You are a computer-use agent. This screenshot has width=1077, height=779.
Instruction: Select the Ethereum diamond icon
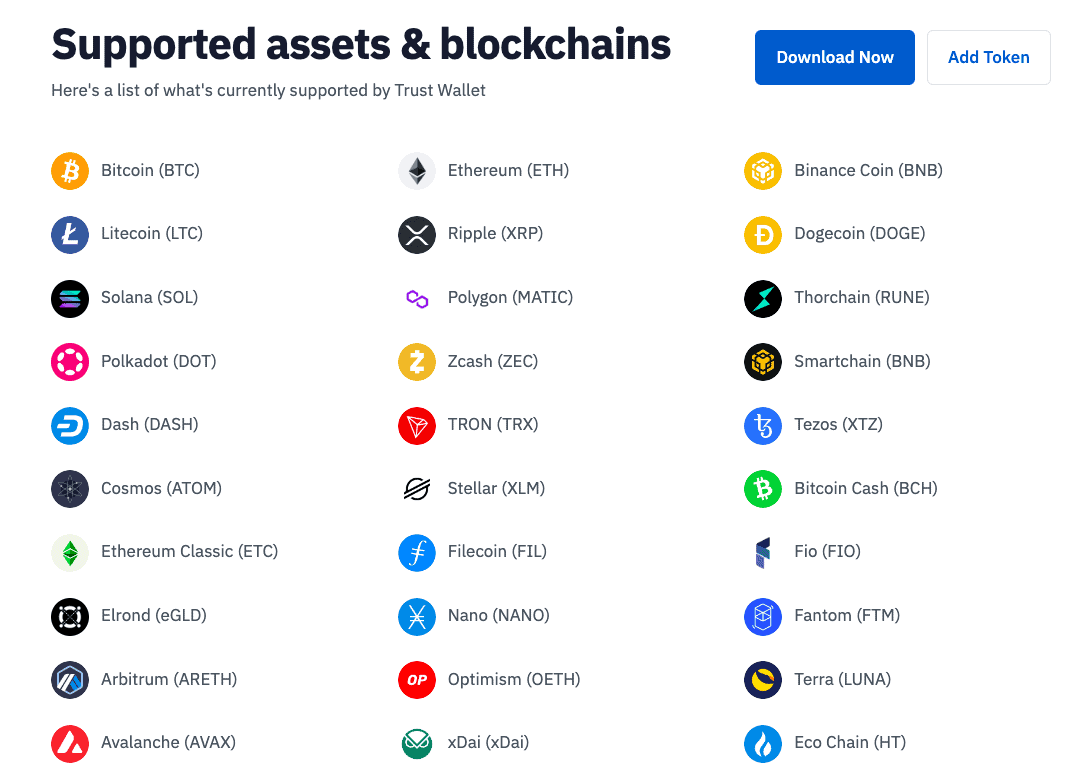tap(417, 171)
